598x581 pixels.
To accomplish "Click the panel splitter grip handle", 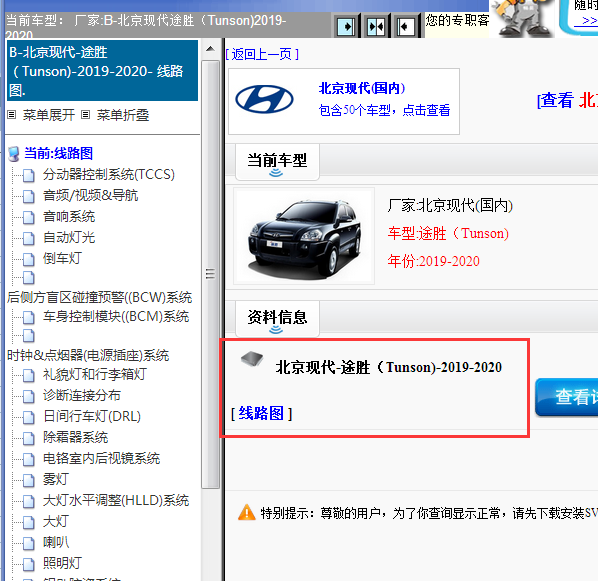I will point(210,274).
